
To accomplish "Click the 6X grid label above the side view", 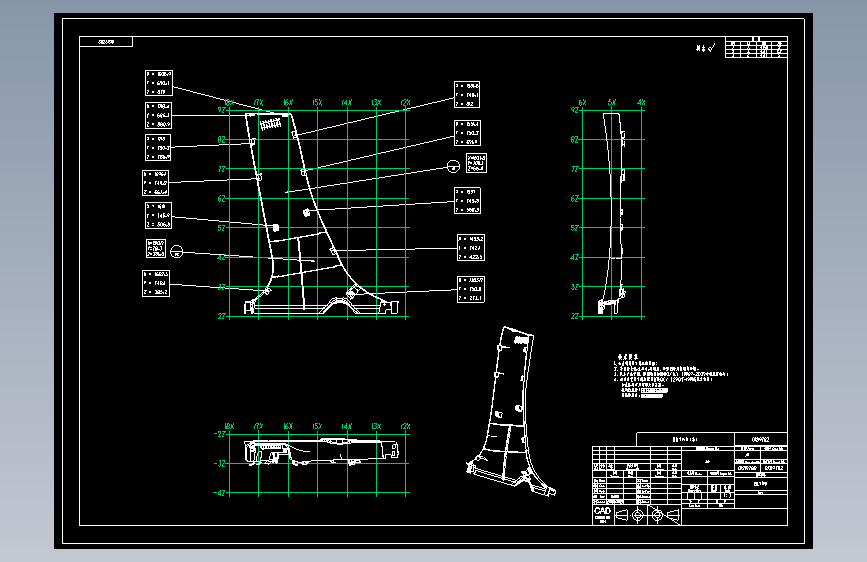I will [582, 103].
